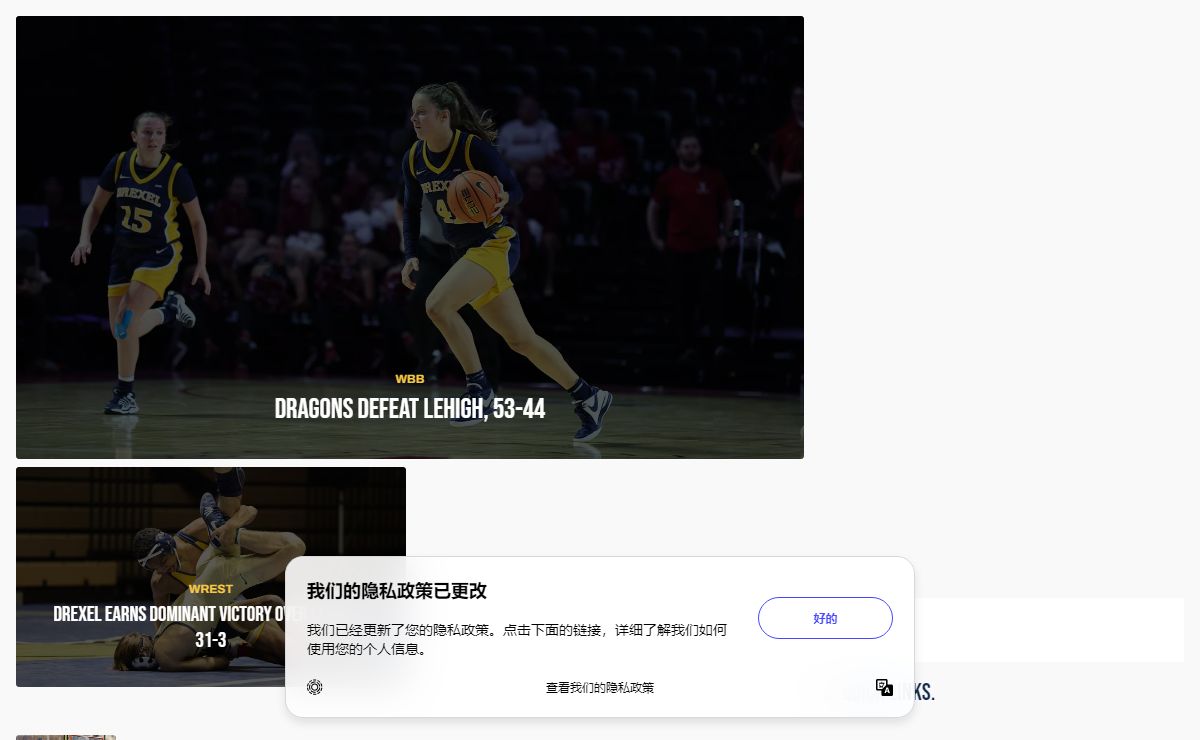Image resolution: width=1200 pixels, height=740 pixels.
Task: Open 查看我们的隐私政策 link
Action: pyautogui.click(x=600, y=688)
